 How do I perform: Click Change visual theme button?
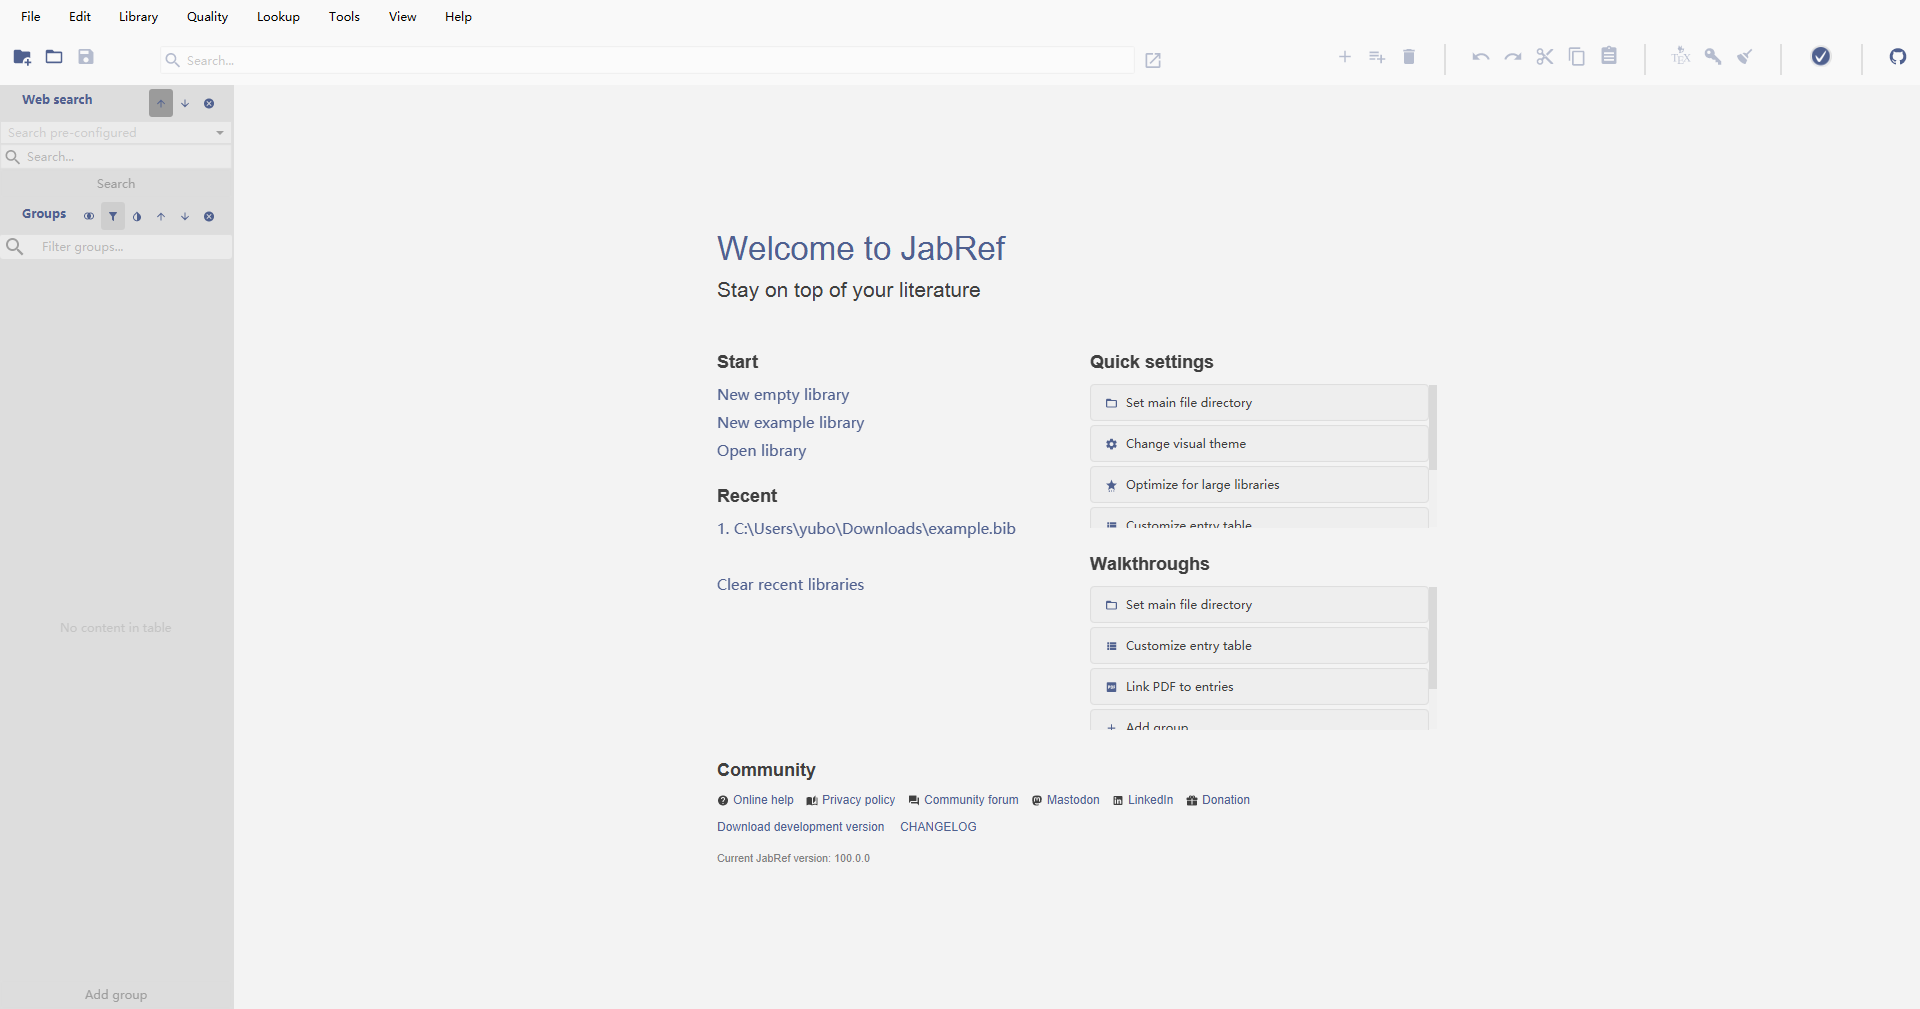1259,444
